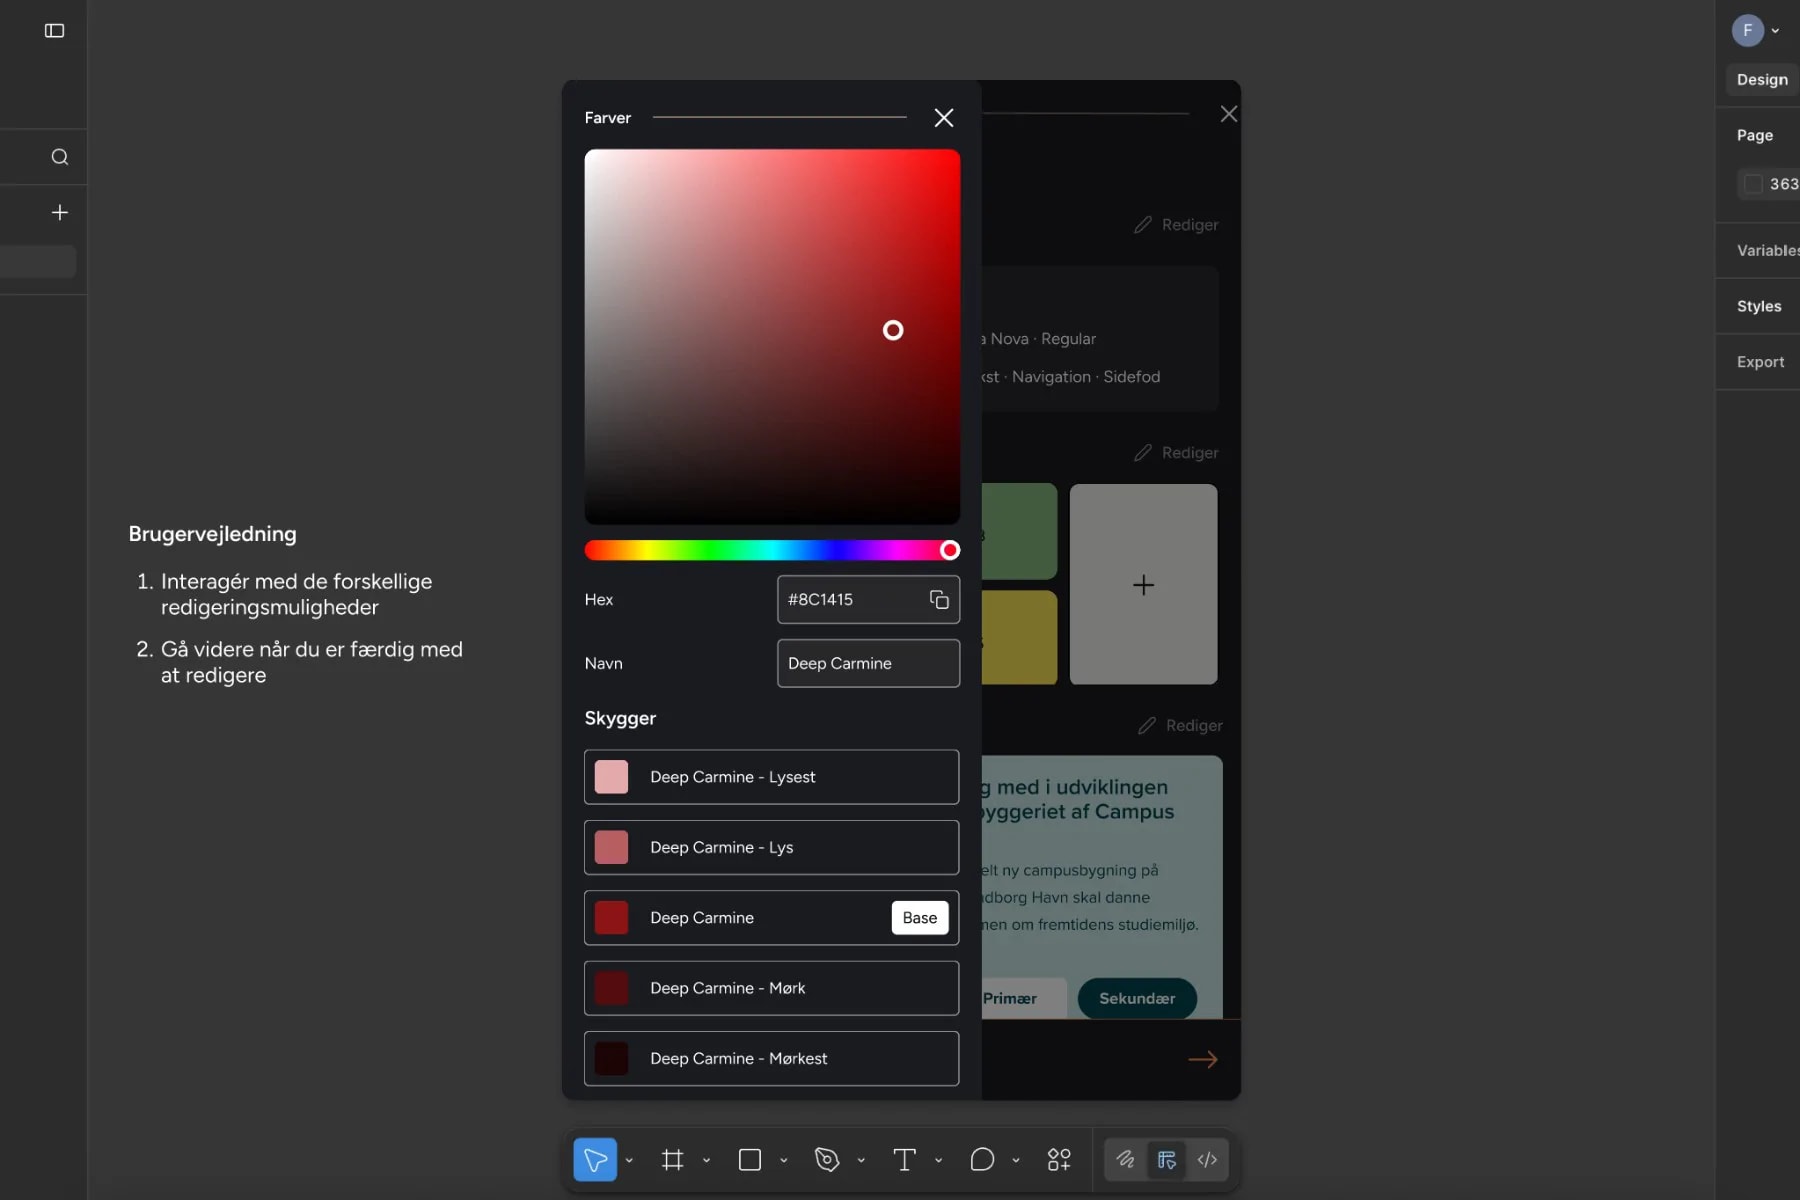Screen dimensions: 1800x1200
Task: Click the Hex input field
Action: (868, 599)
